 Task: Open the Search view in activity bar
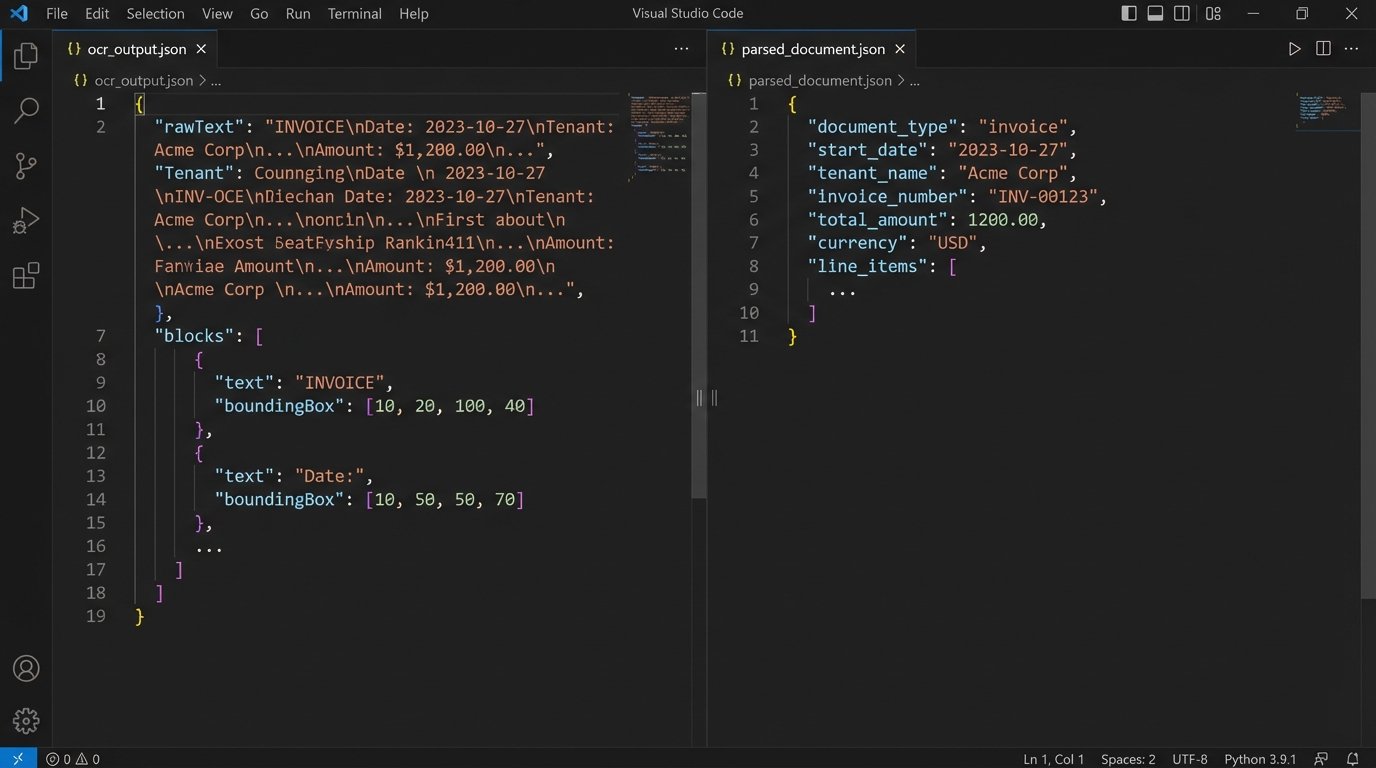(x=26, y=110)
